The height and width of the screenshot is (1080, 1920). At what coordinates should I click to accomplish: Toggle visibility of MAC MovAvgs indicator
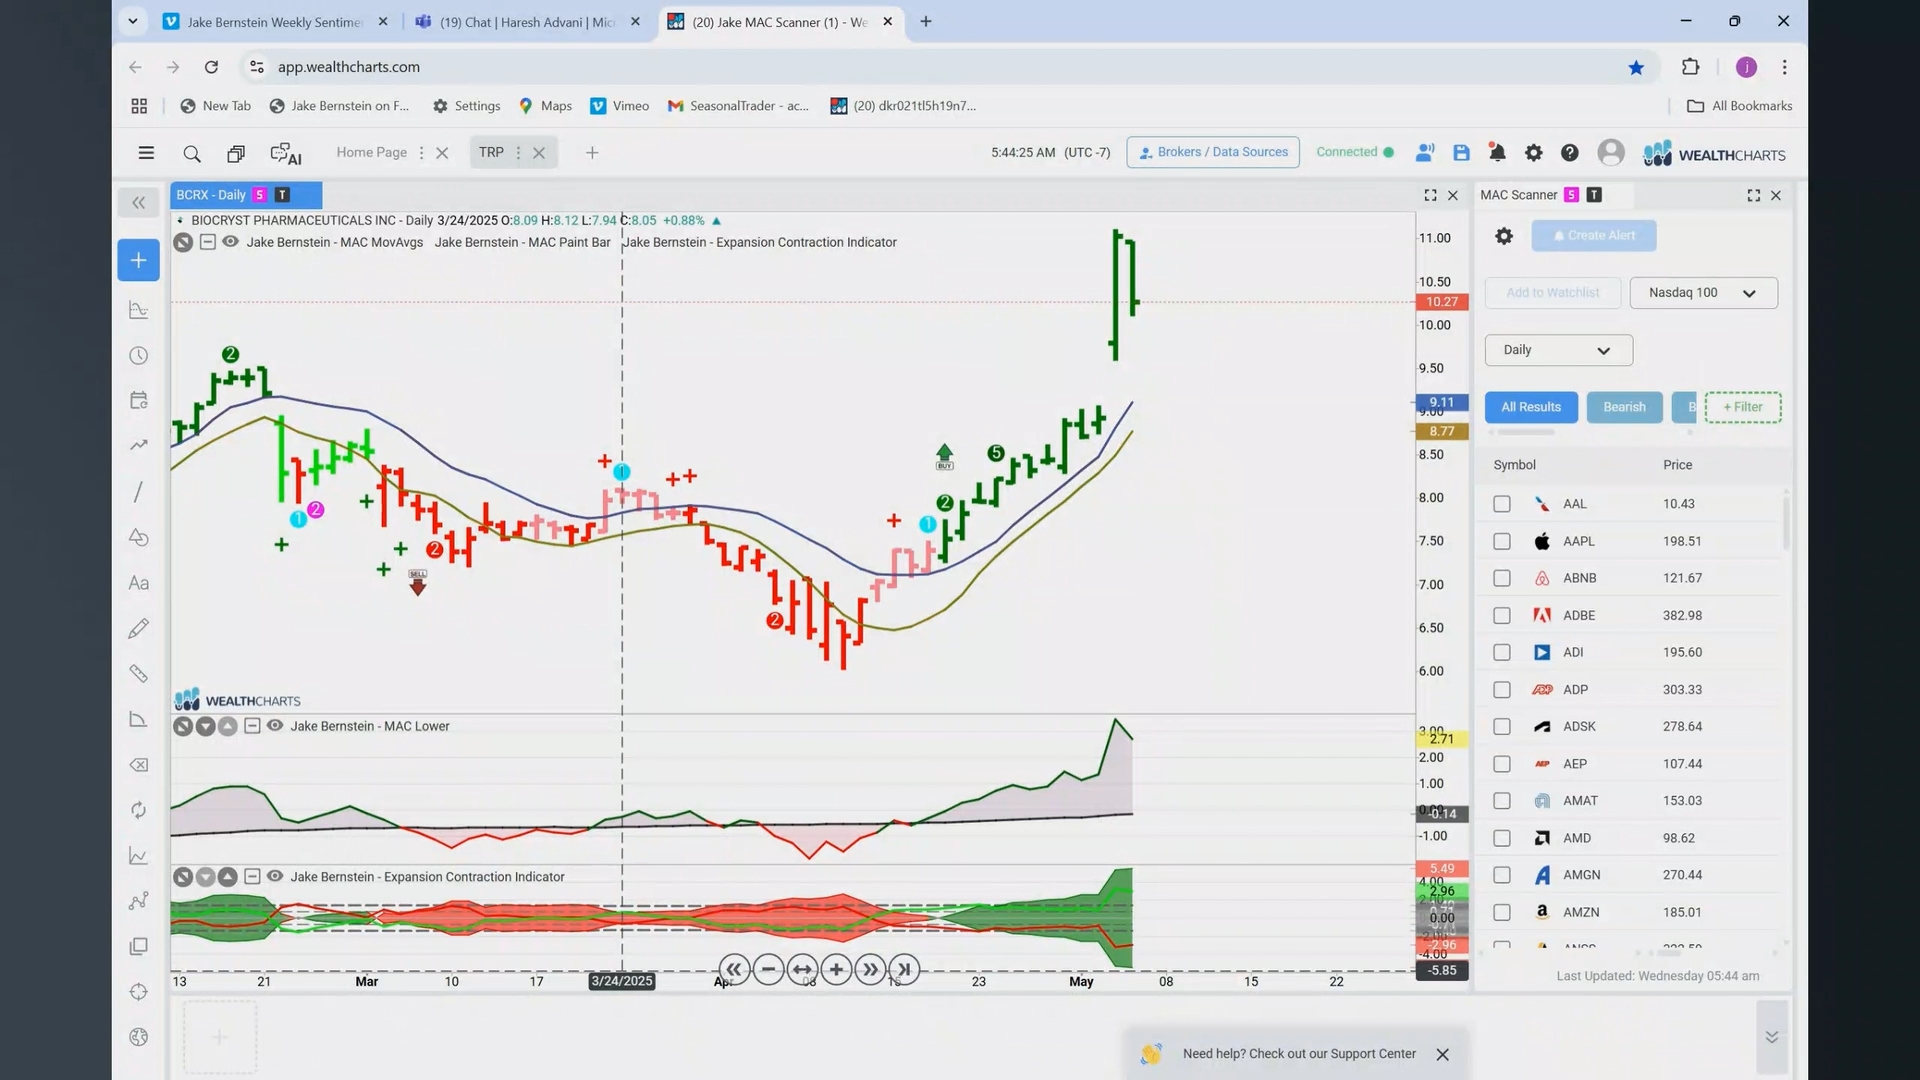[x=230, y=242]
